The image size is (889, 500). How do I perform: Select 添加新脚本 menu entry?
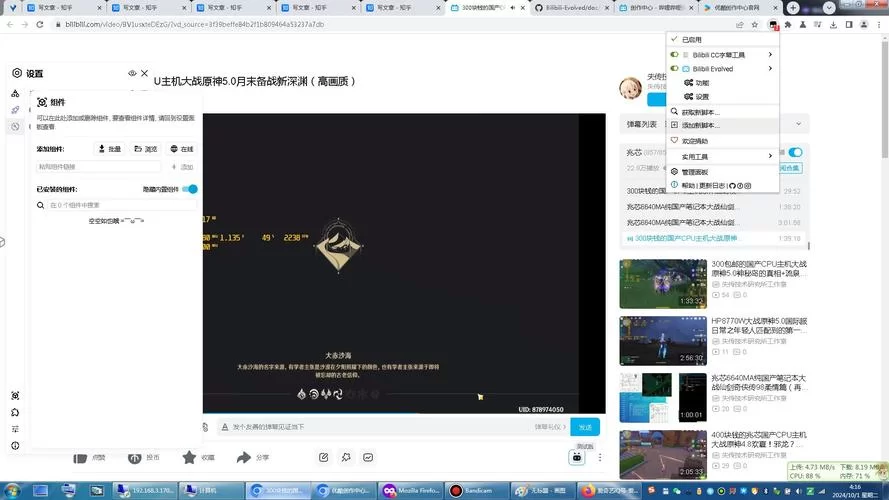click(723, 125)
